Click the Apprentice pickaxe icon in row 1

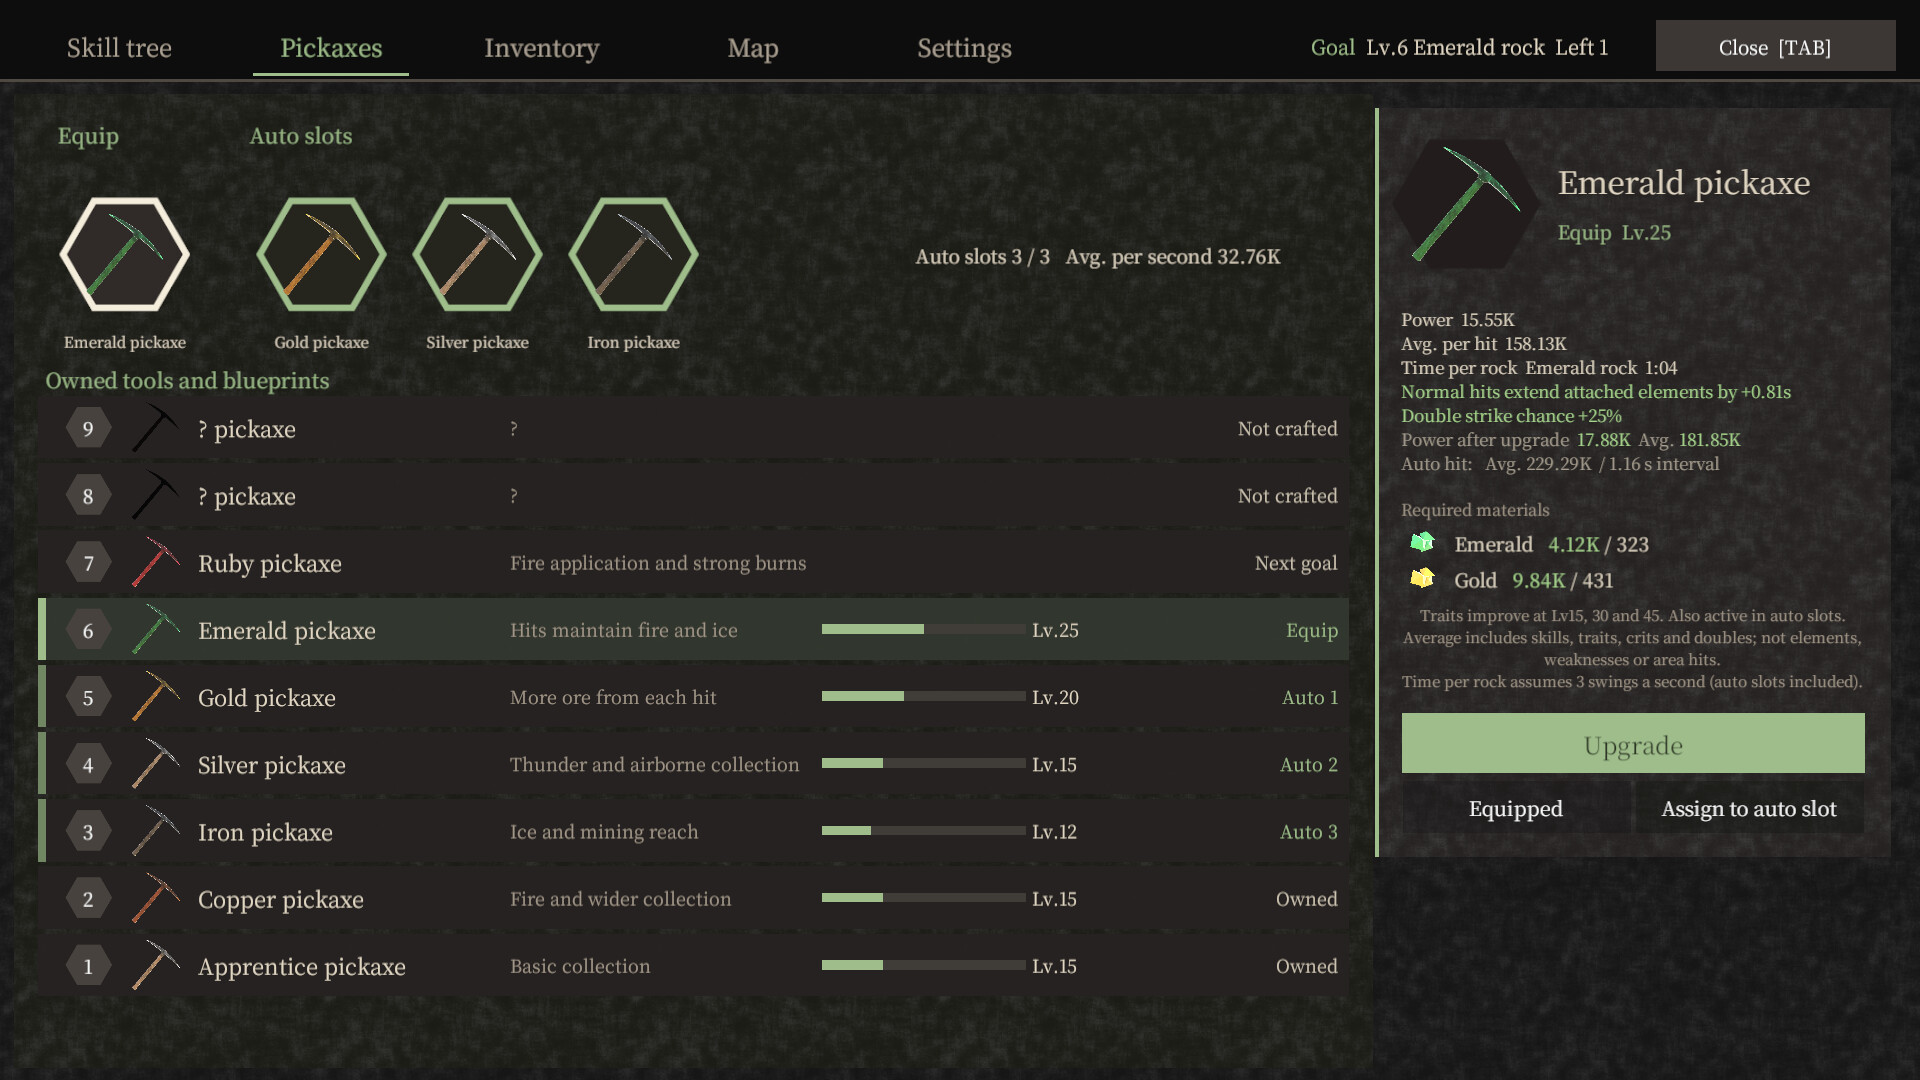click(155, 965)
